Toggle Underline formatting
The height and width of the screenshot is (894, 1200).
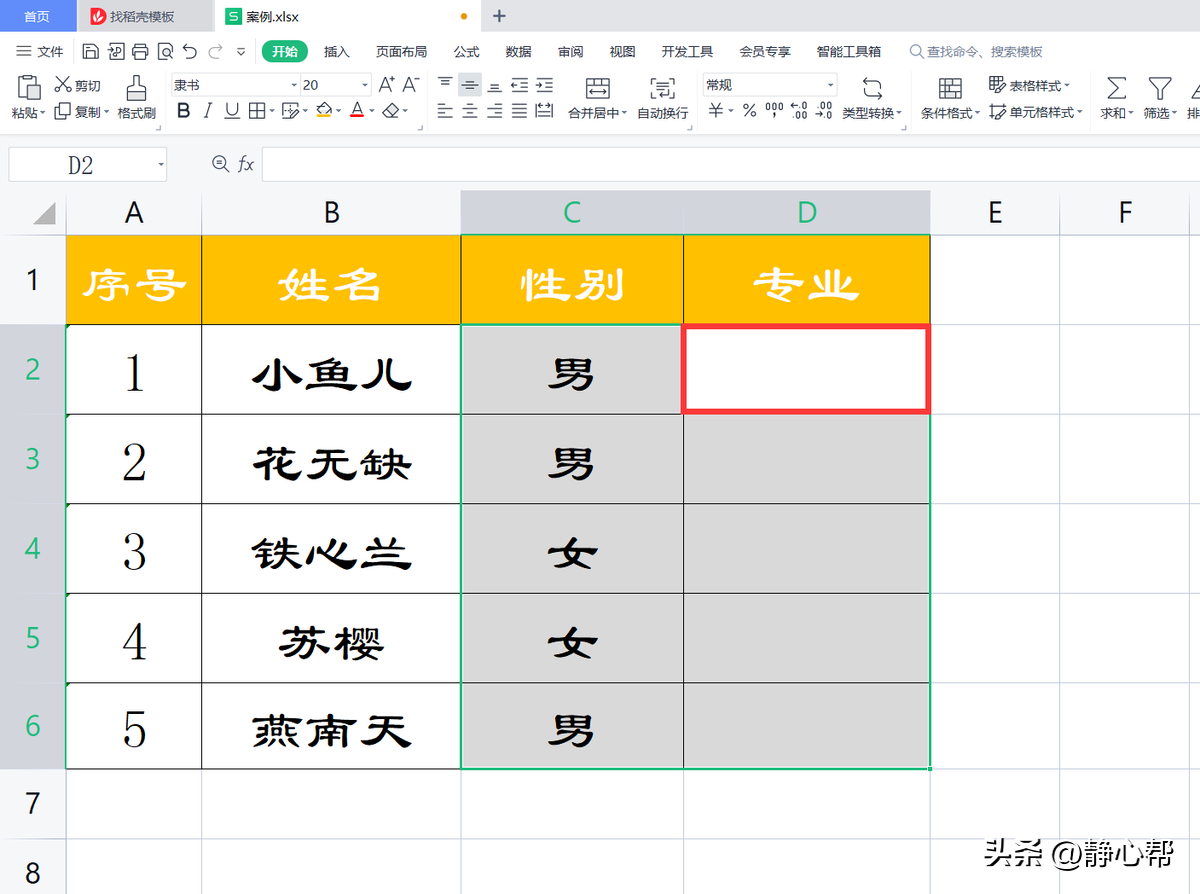(232, 111)
